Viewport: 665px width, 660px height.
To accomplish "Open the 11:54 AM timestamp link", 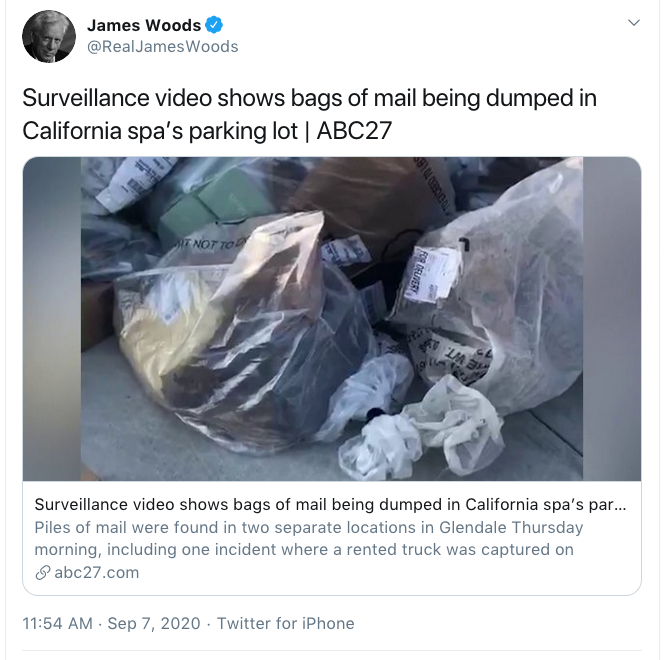I will pos(57,624).
